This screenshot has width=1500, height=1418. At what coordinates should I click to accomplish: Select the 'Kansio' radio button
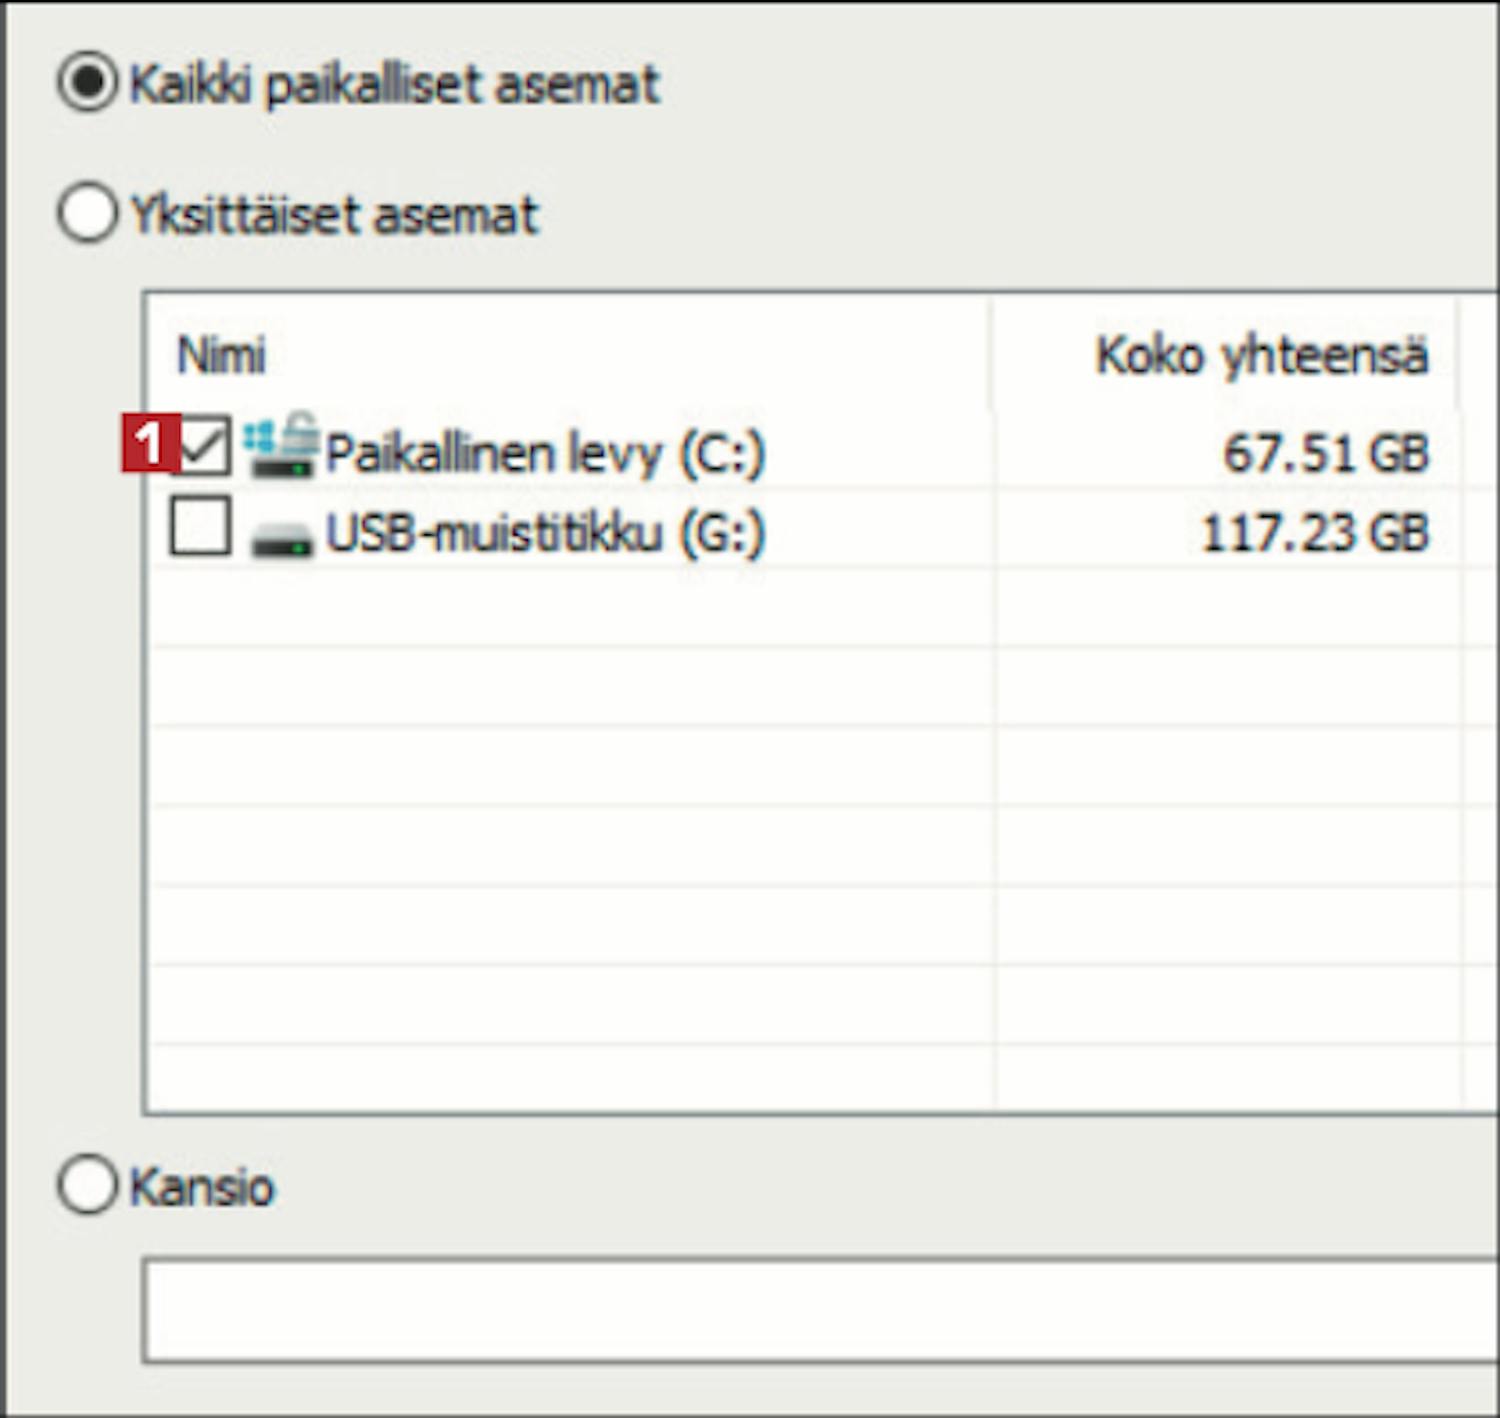point(87,1186)
